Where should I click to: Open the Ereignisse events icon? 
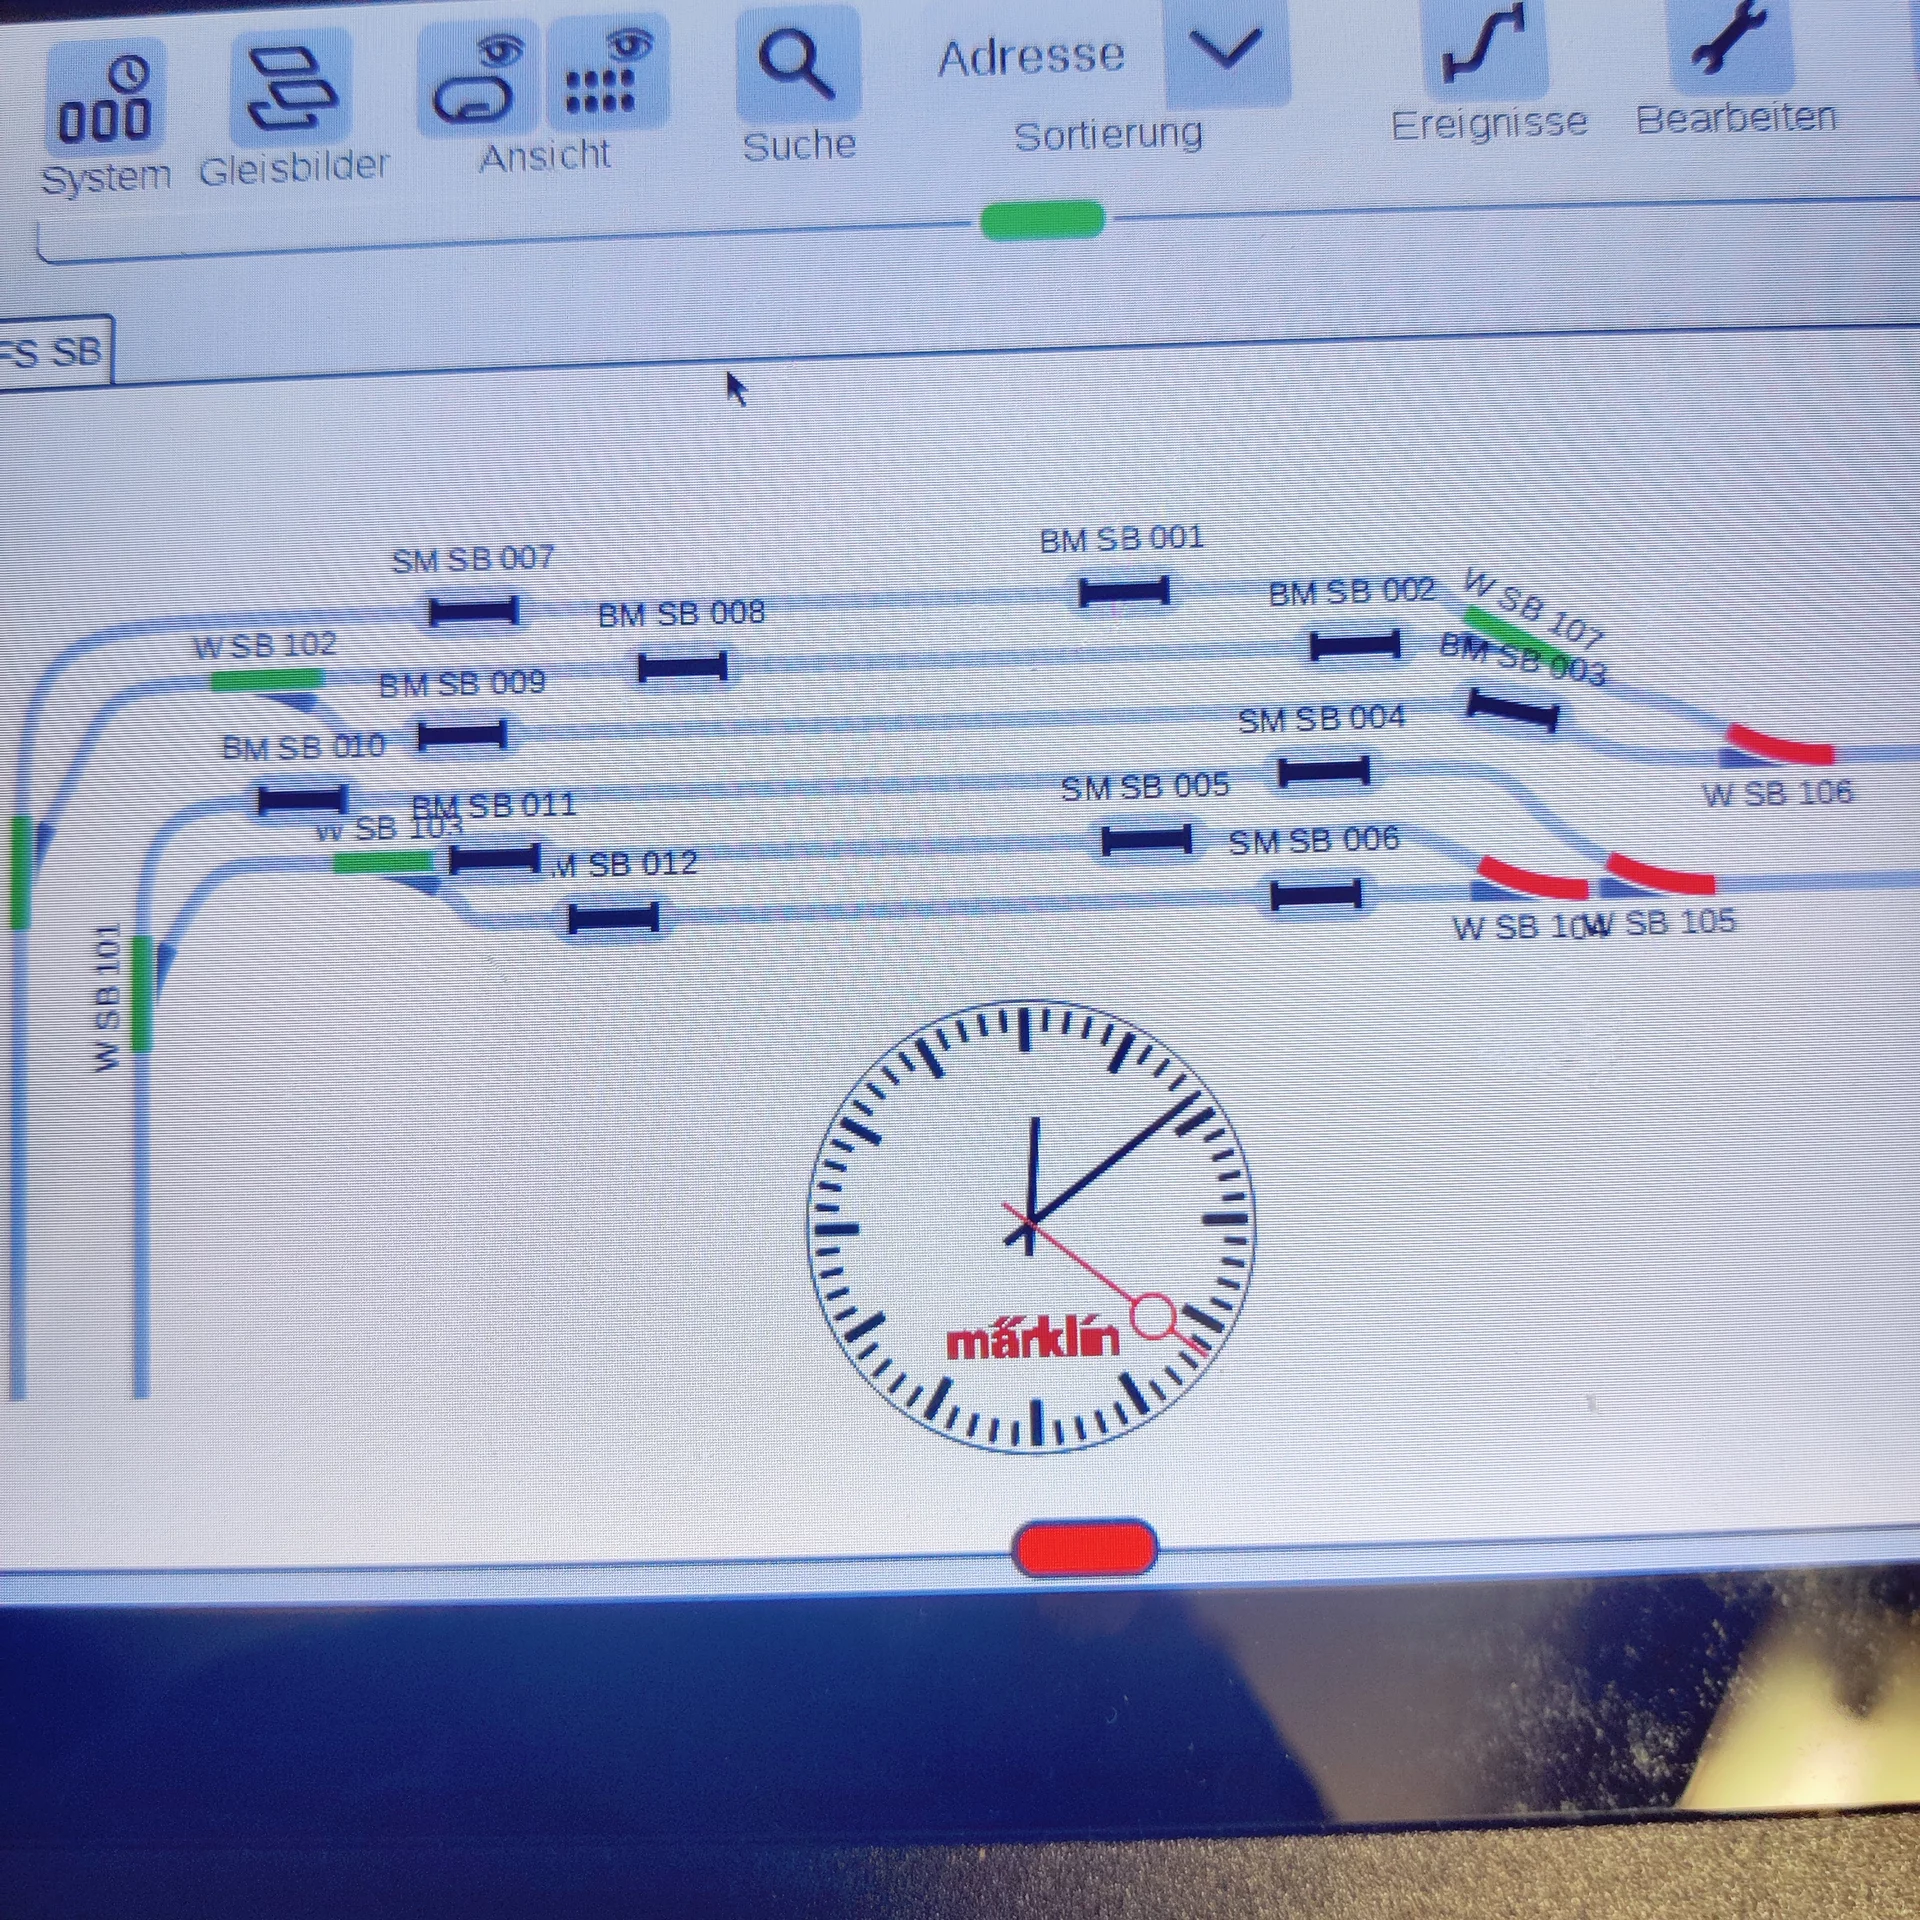click(1485, 47)
